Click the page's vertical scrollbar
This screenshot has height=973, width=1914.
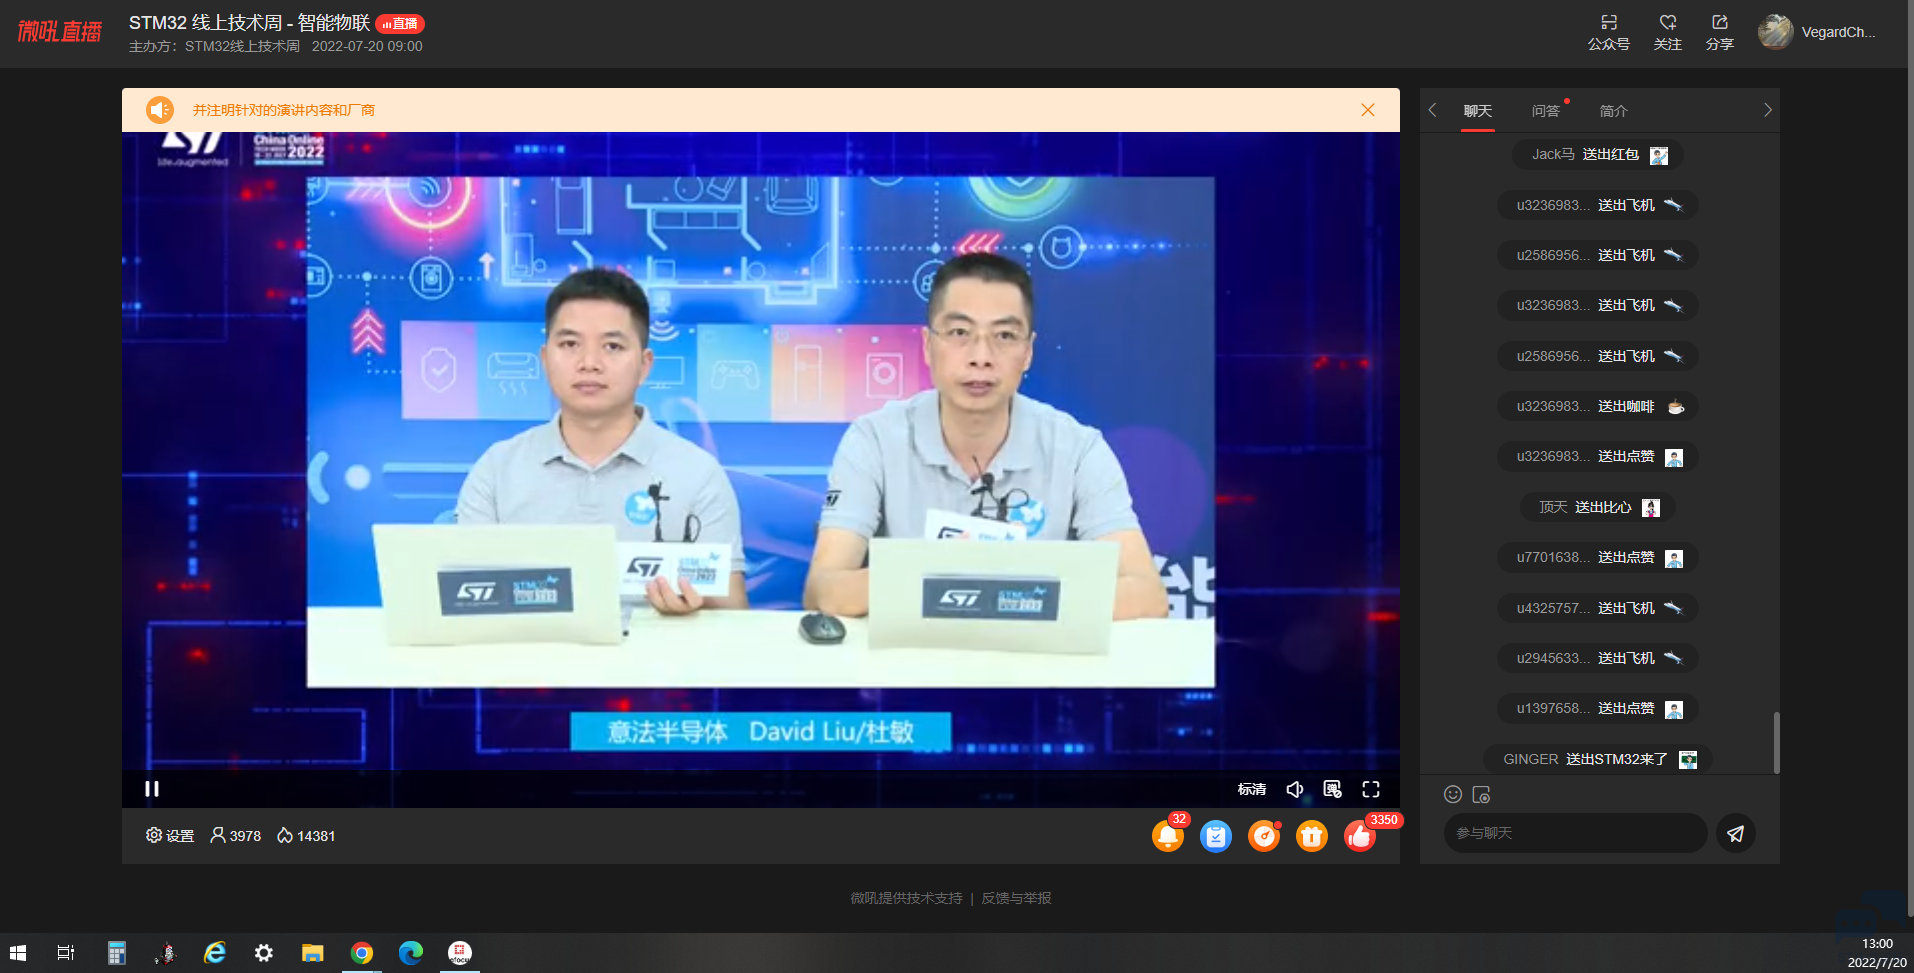[x=1910, y=460]
